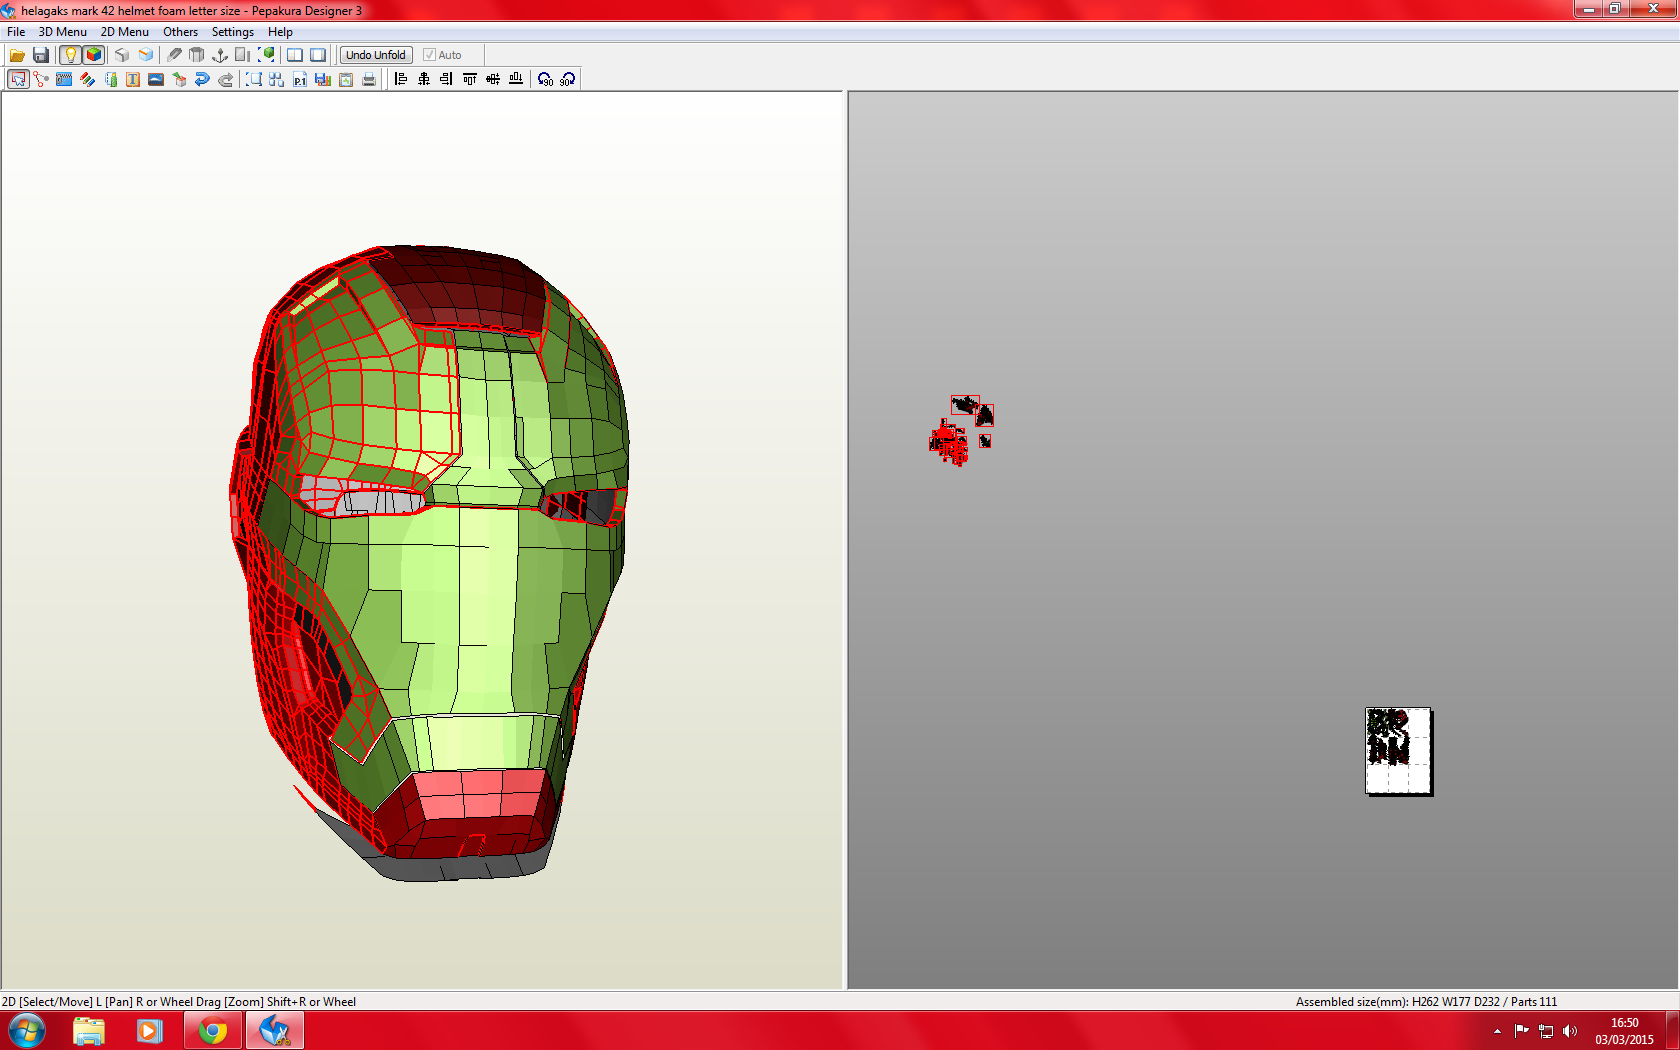The width and height of the screenshot is (1680, 1050).
Task: Select the red unfolded parts cluster
Action: [949, 442]
